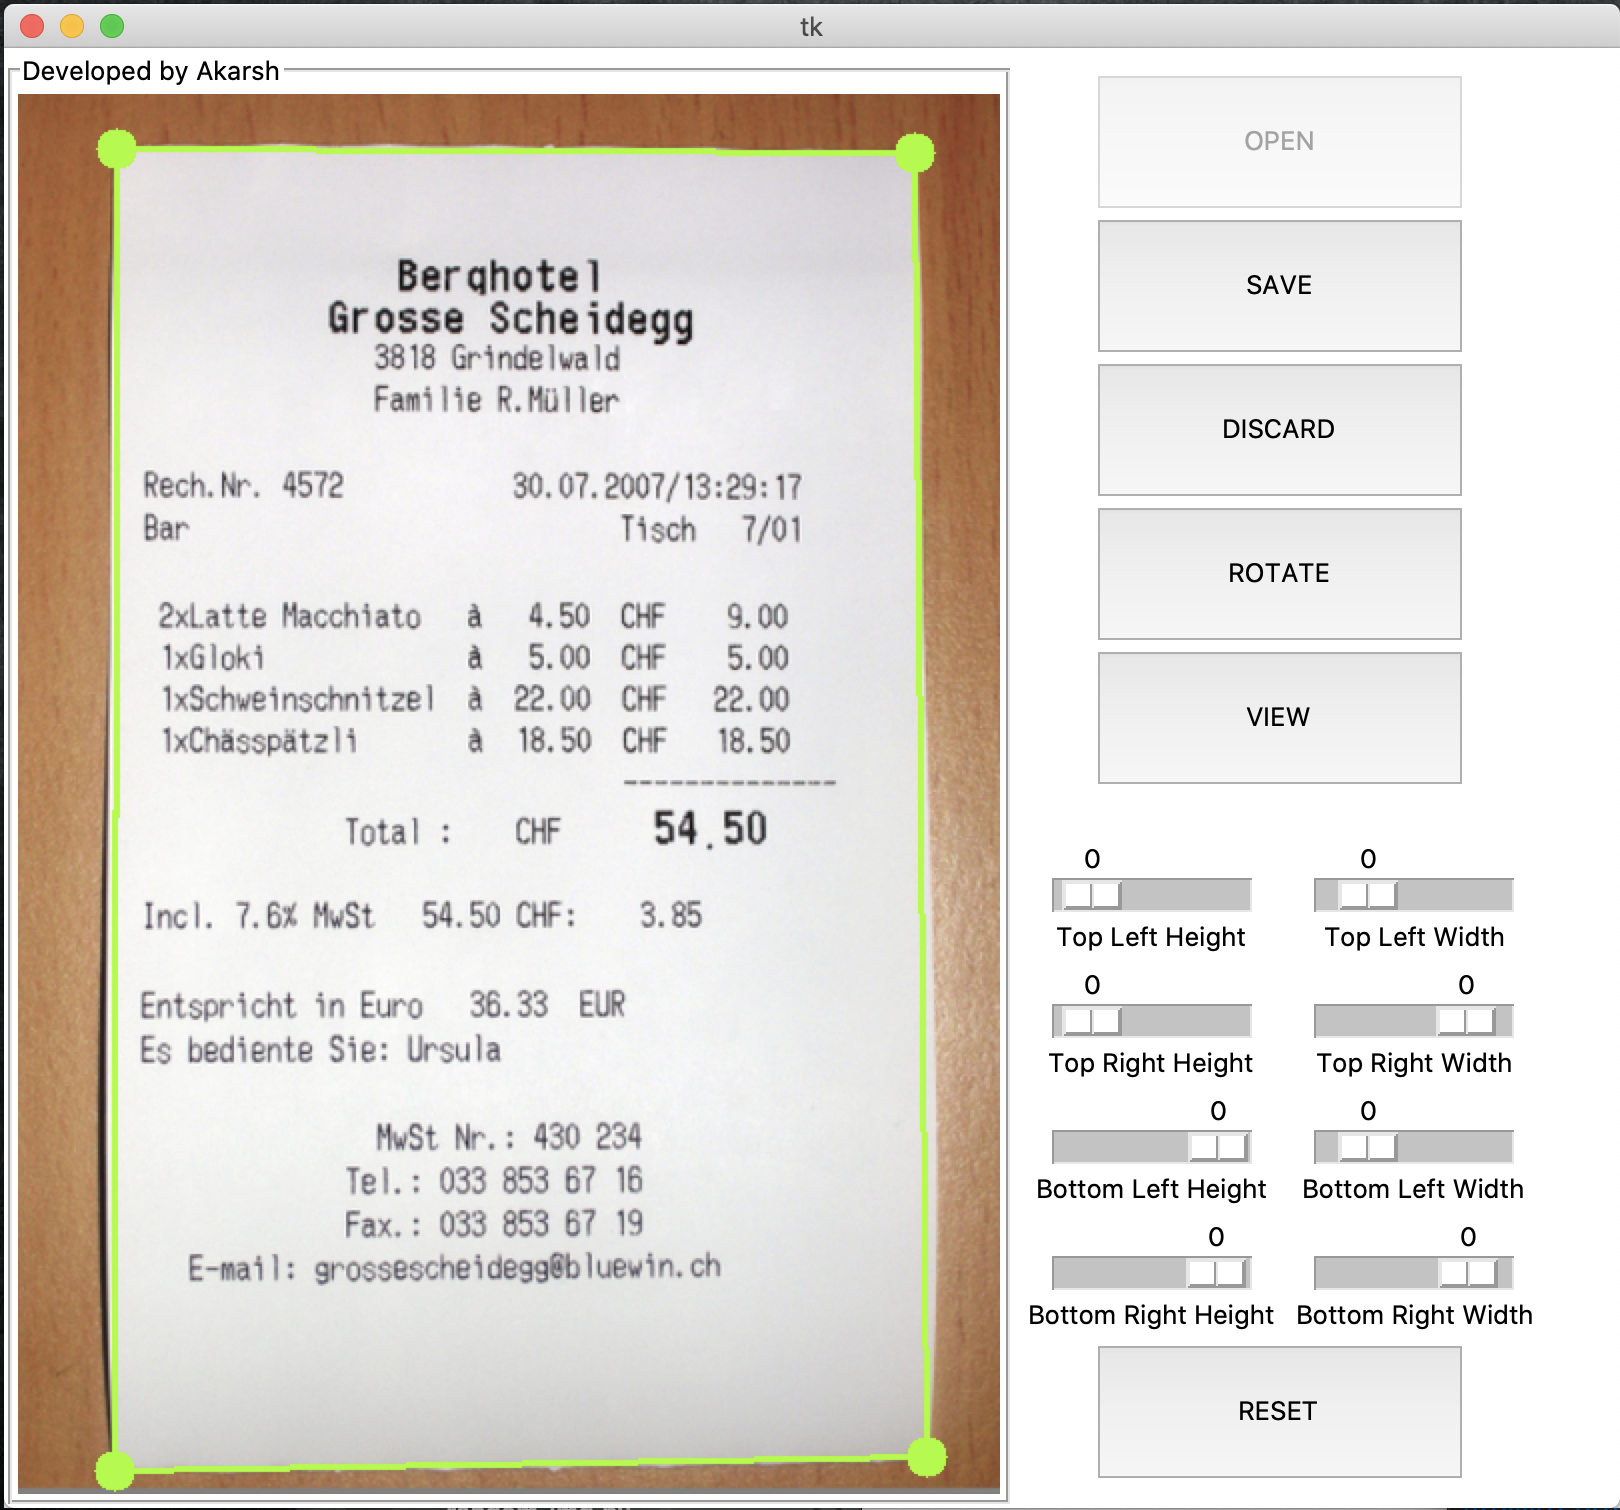Minimize the tk window with the yellow button

click(72, 26)
